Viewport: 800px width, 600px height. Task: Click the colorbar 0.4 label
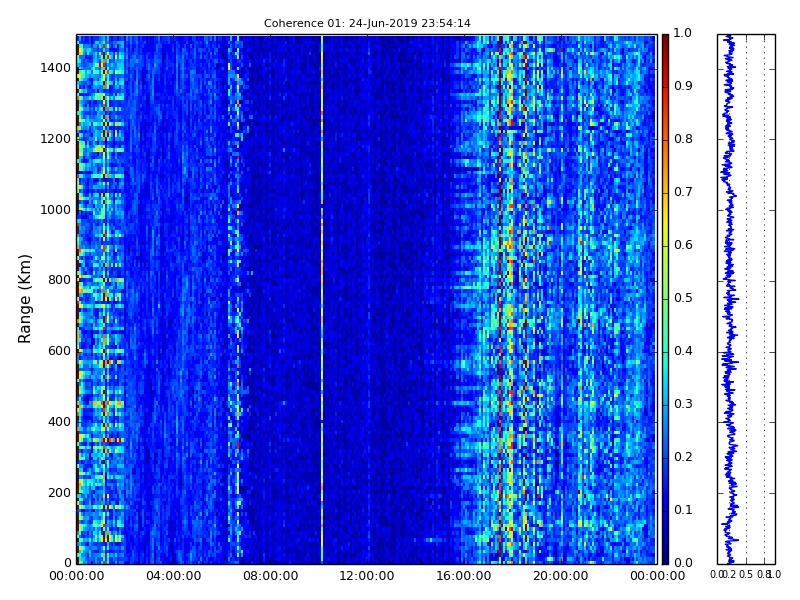[683, 351]
